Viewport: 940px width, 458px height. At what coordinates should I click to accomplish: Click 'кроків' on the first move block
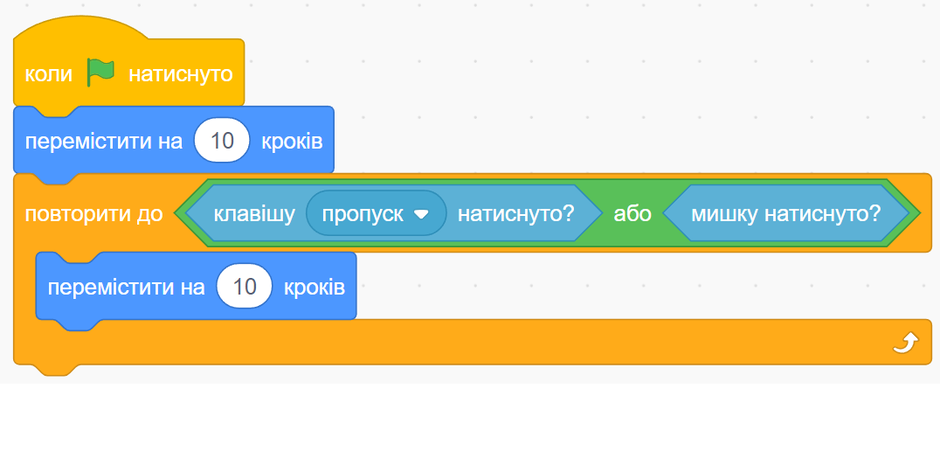click(292, 141)
